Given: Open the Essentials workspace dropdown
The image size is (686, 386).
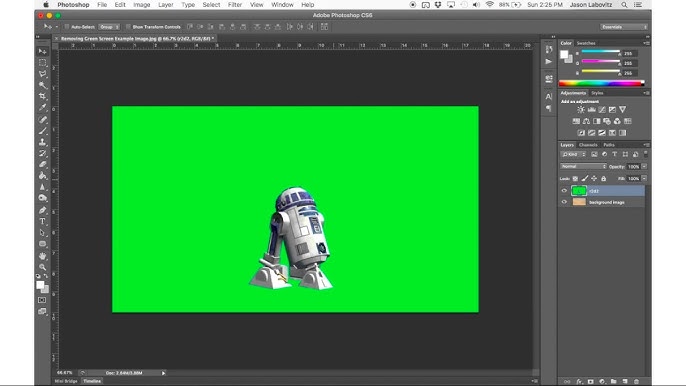Looking at the screenshot, I should point(623,27).
